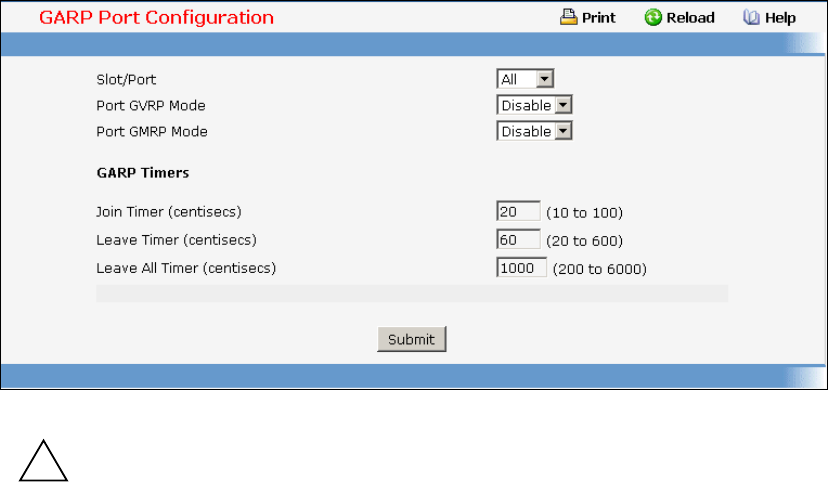828x482 pixels.
Task: Click the Reload link text
Action: (690, 18)
